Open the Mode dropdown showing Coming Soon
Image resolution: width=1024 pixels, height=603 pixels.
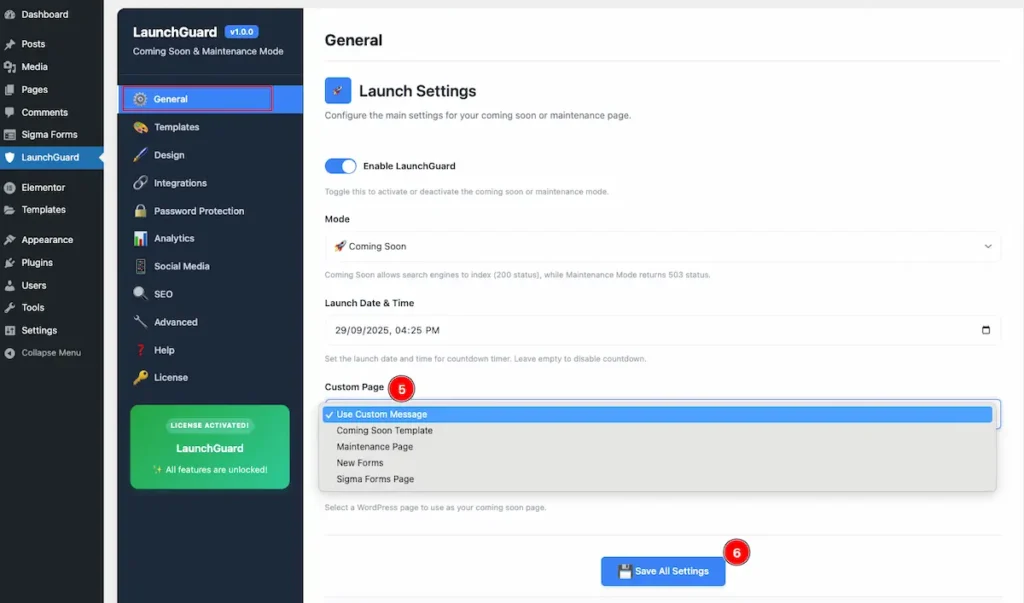click(662, 246)
